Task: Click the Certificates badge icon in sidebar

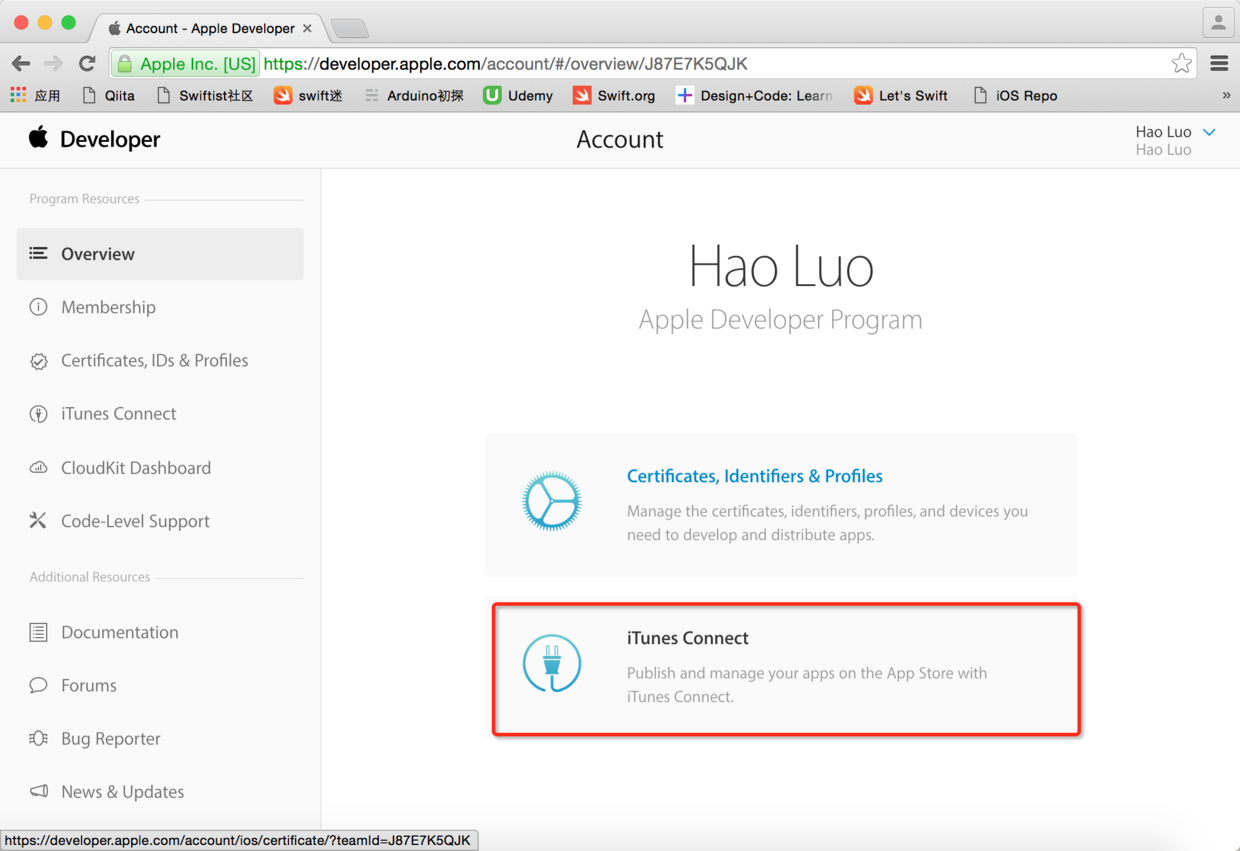Action: coord(38,361)
